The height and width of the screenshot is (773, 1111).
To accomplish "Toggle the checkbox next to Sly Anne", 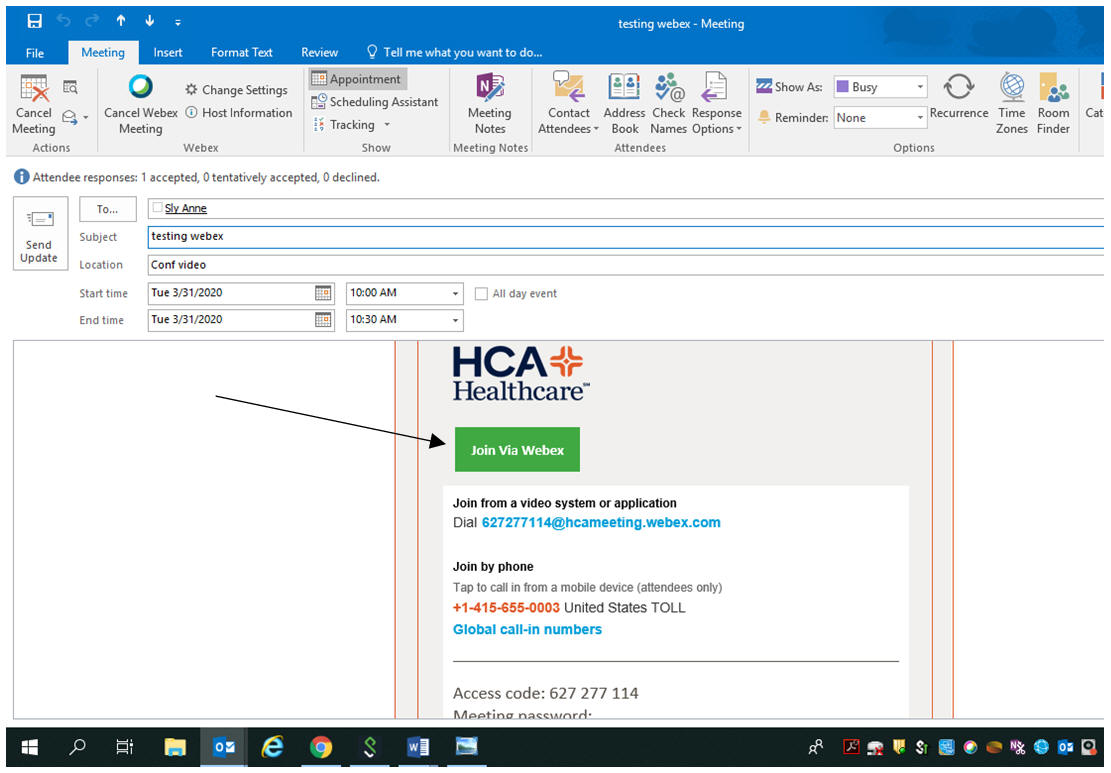I will 156,209.
